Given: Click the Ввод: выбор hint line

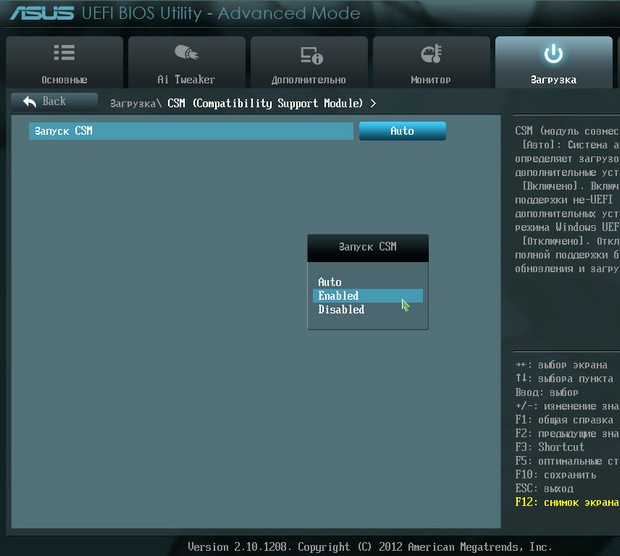Looking at the screenshot, I should coord(547,392).
